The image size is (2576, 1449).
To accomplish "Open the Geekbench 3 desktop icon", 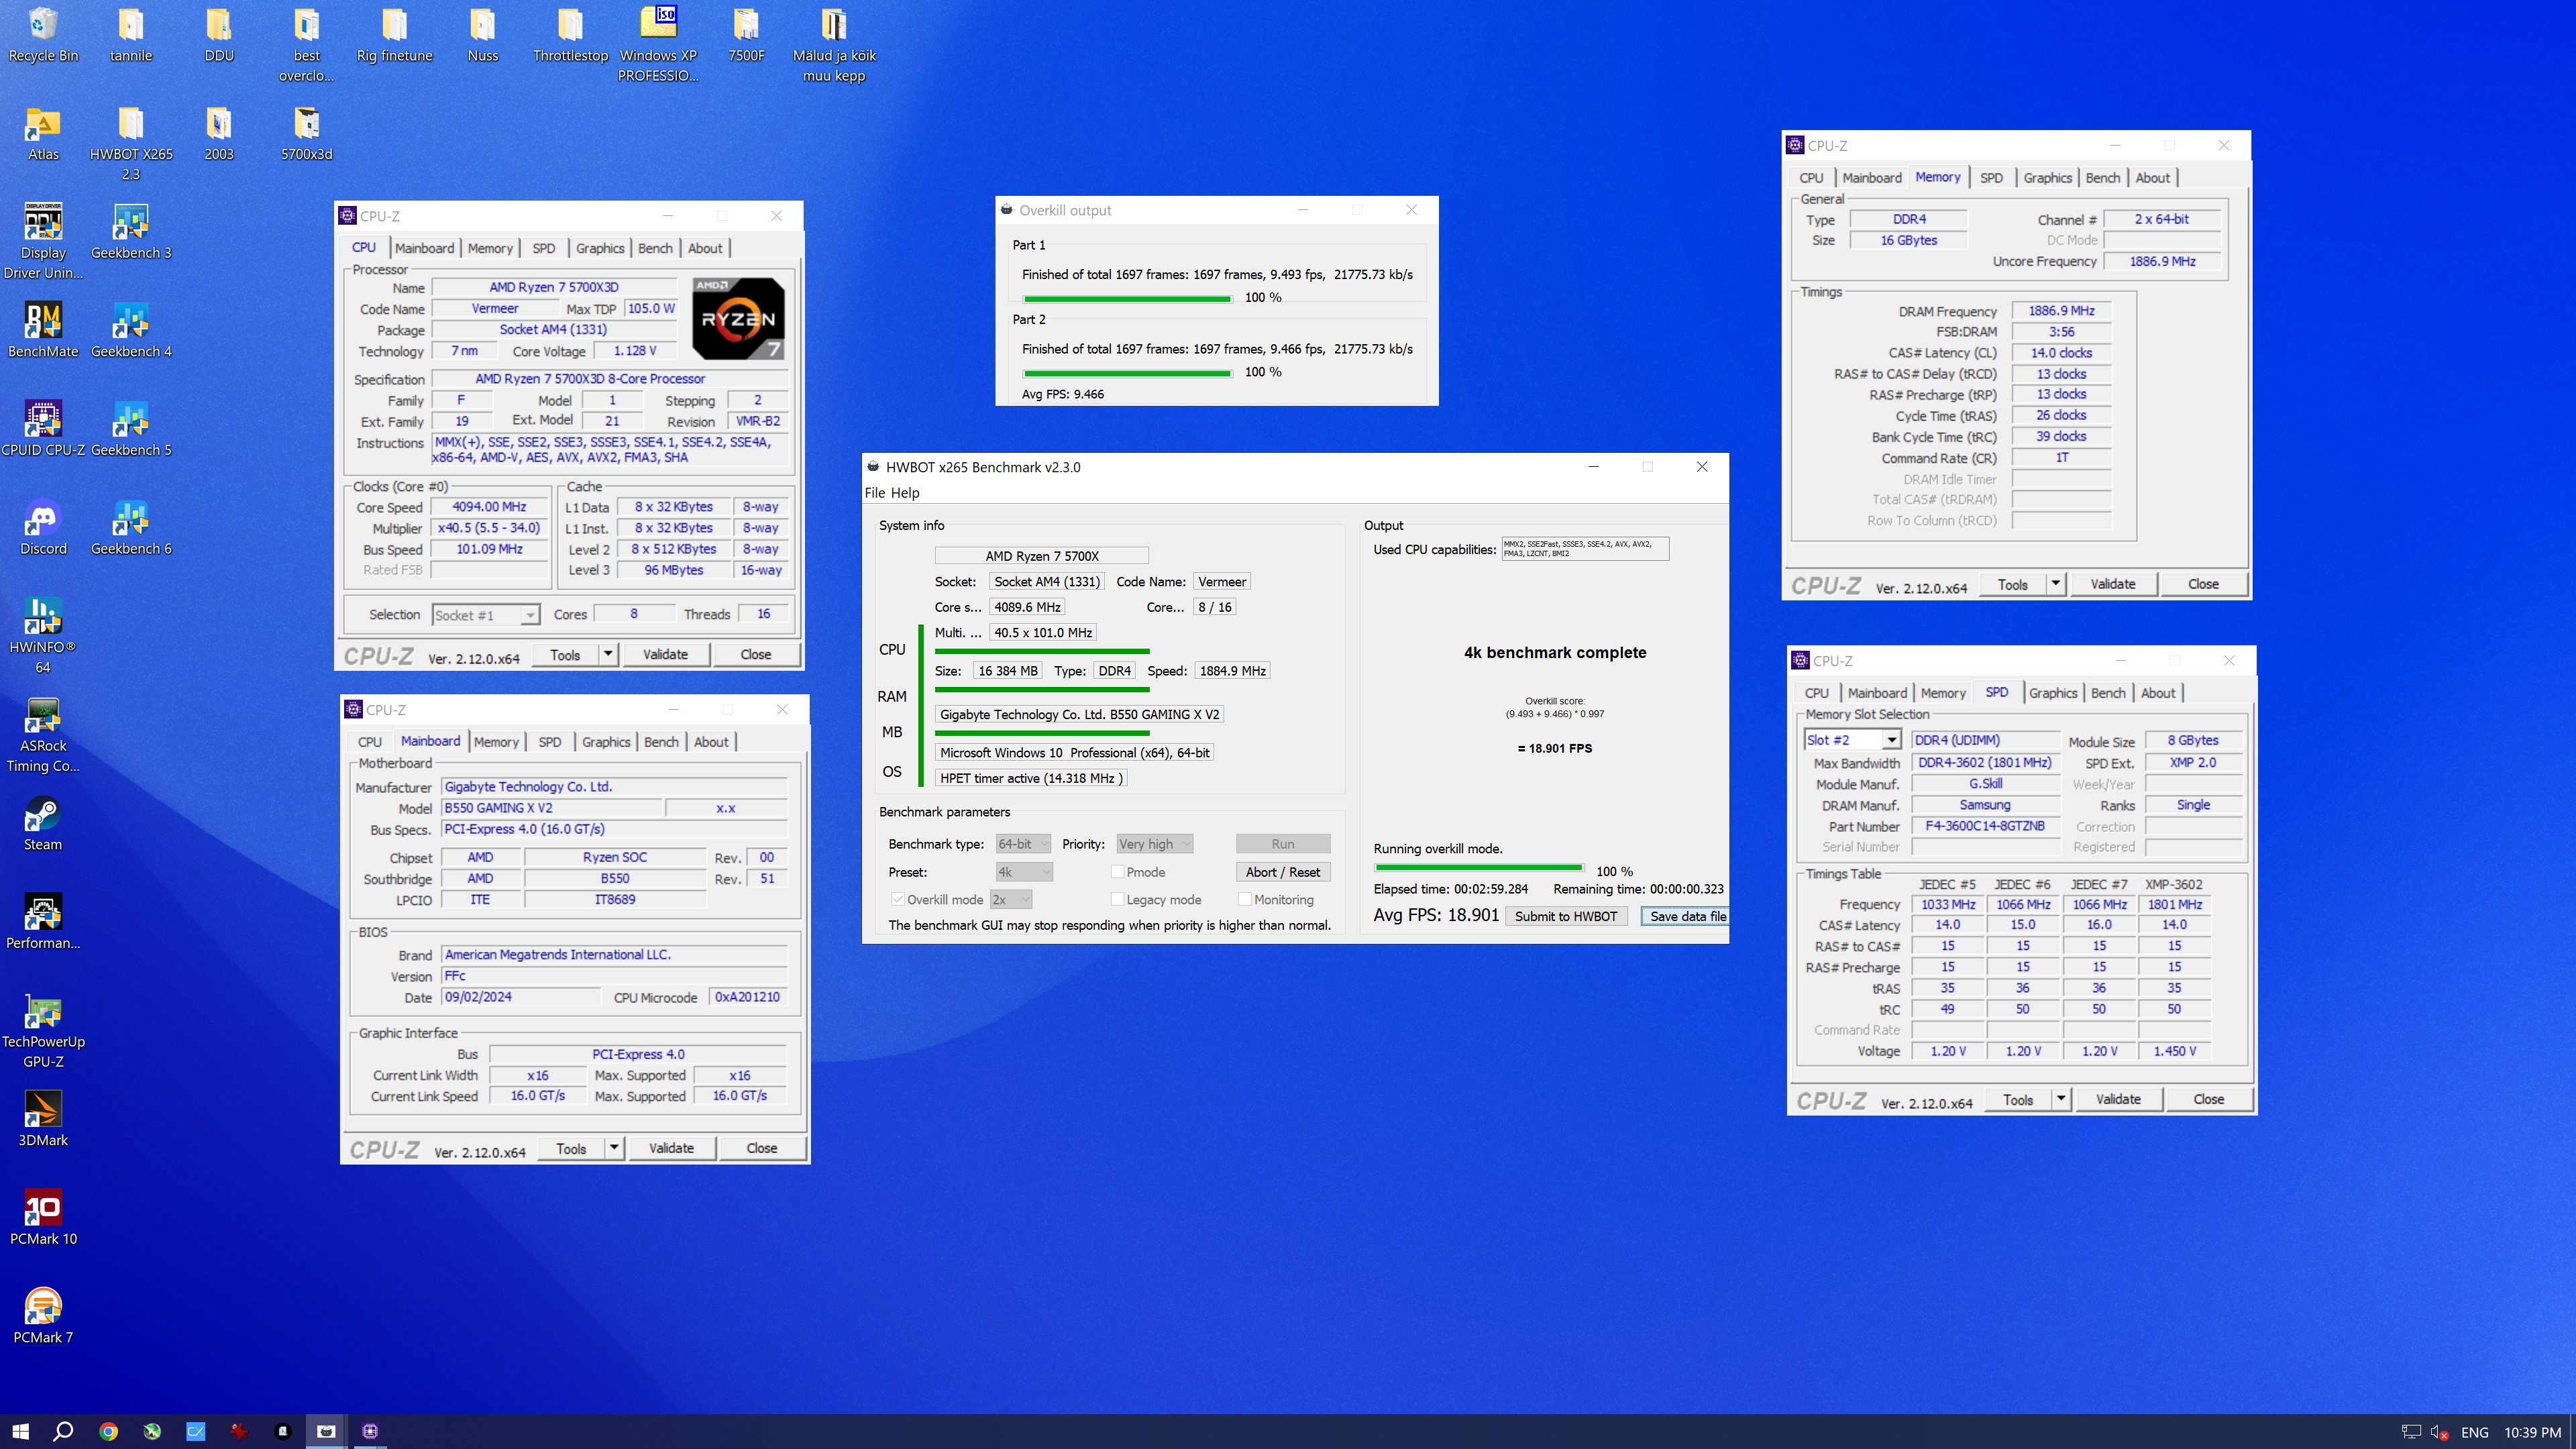I will (x=131, y=232).
